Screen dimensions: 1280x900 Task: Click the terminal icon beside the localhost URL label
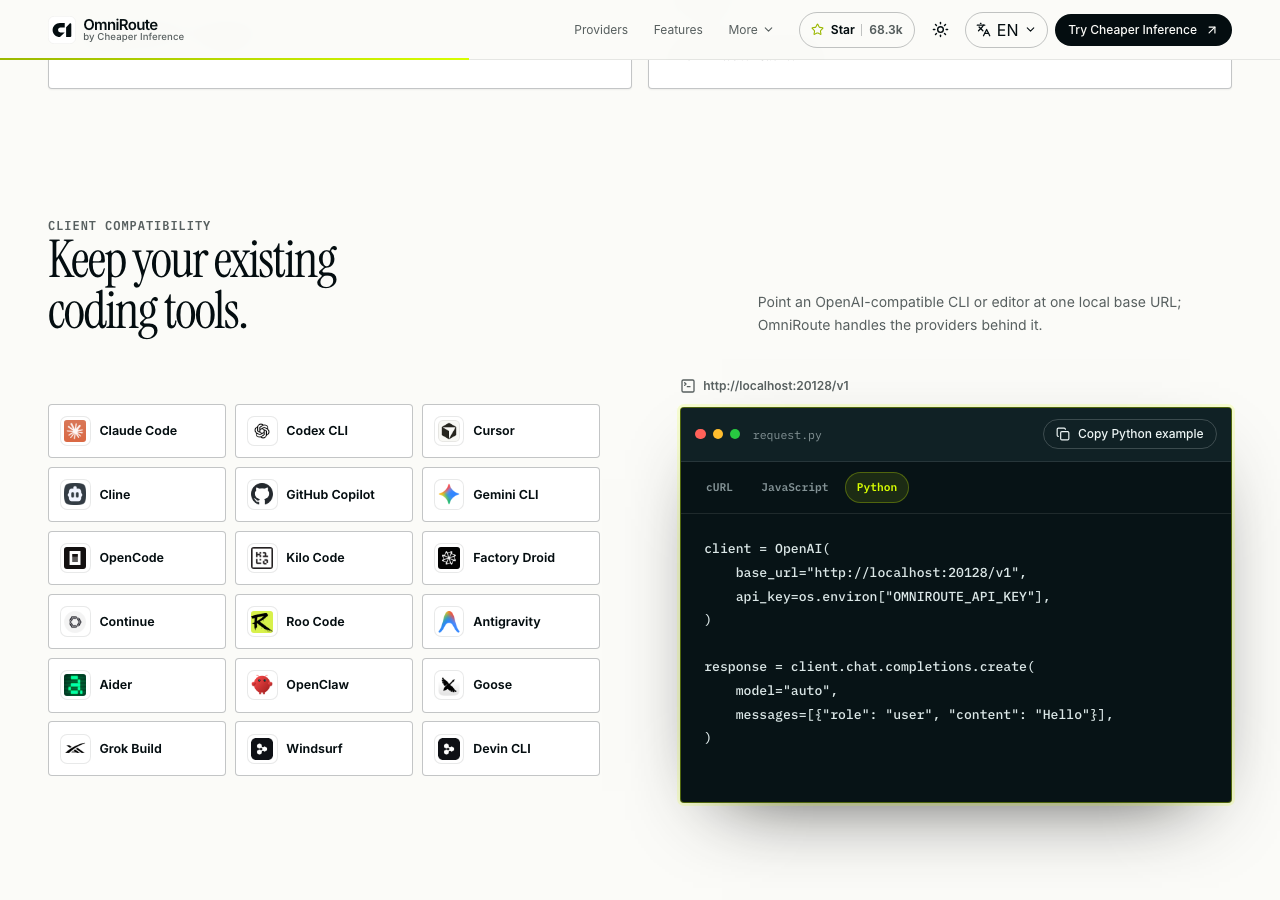(x=688, y=386)
